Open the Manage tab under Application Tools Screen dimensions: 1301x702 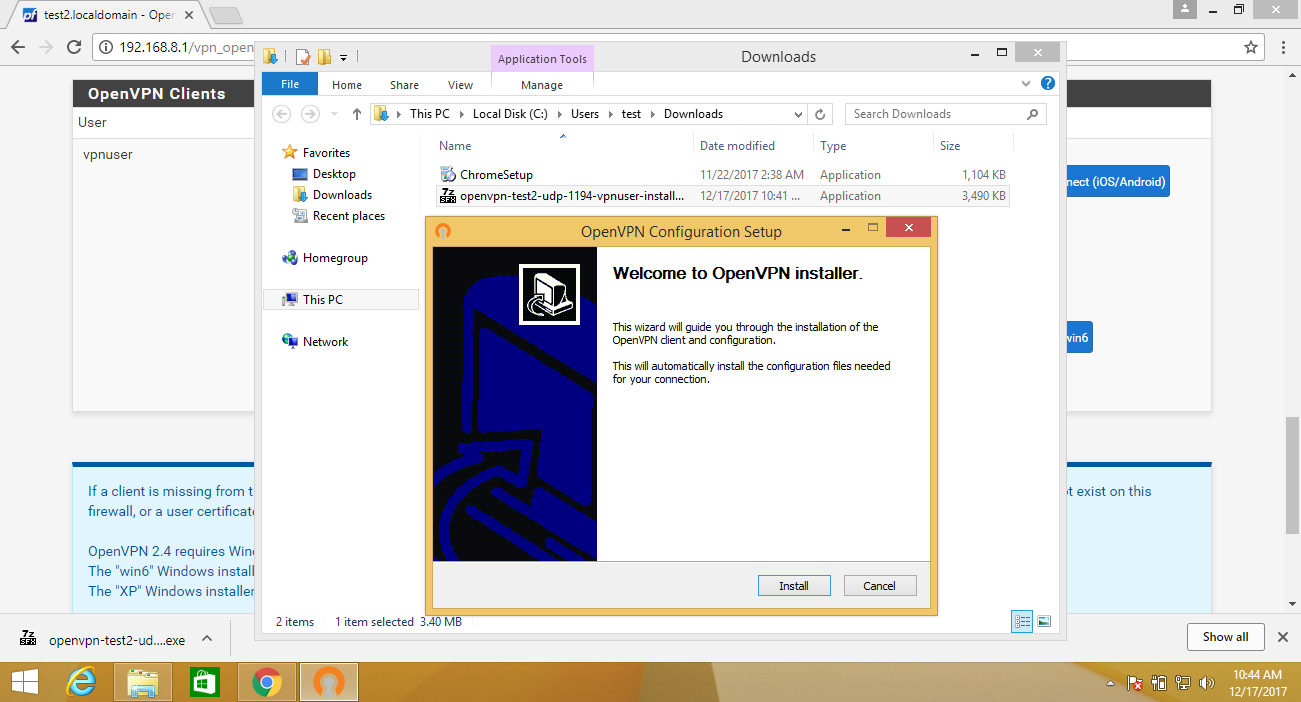[542, 85]
